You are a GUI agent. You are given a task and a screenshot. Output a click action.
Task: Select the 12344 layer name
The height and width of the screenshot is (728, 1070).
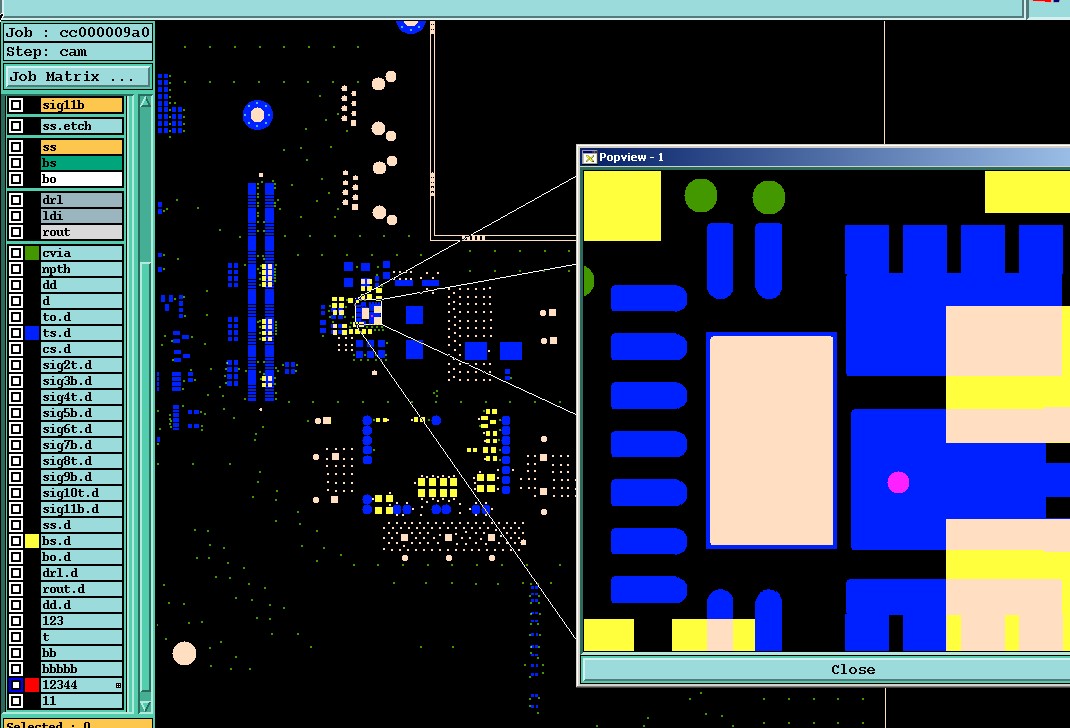pos(82,685)
